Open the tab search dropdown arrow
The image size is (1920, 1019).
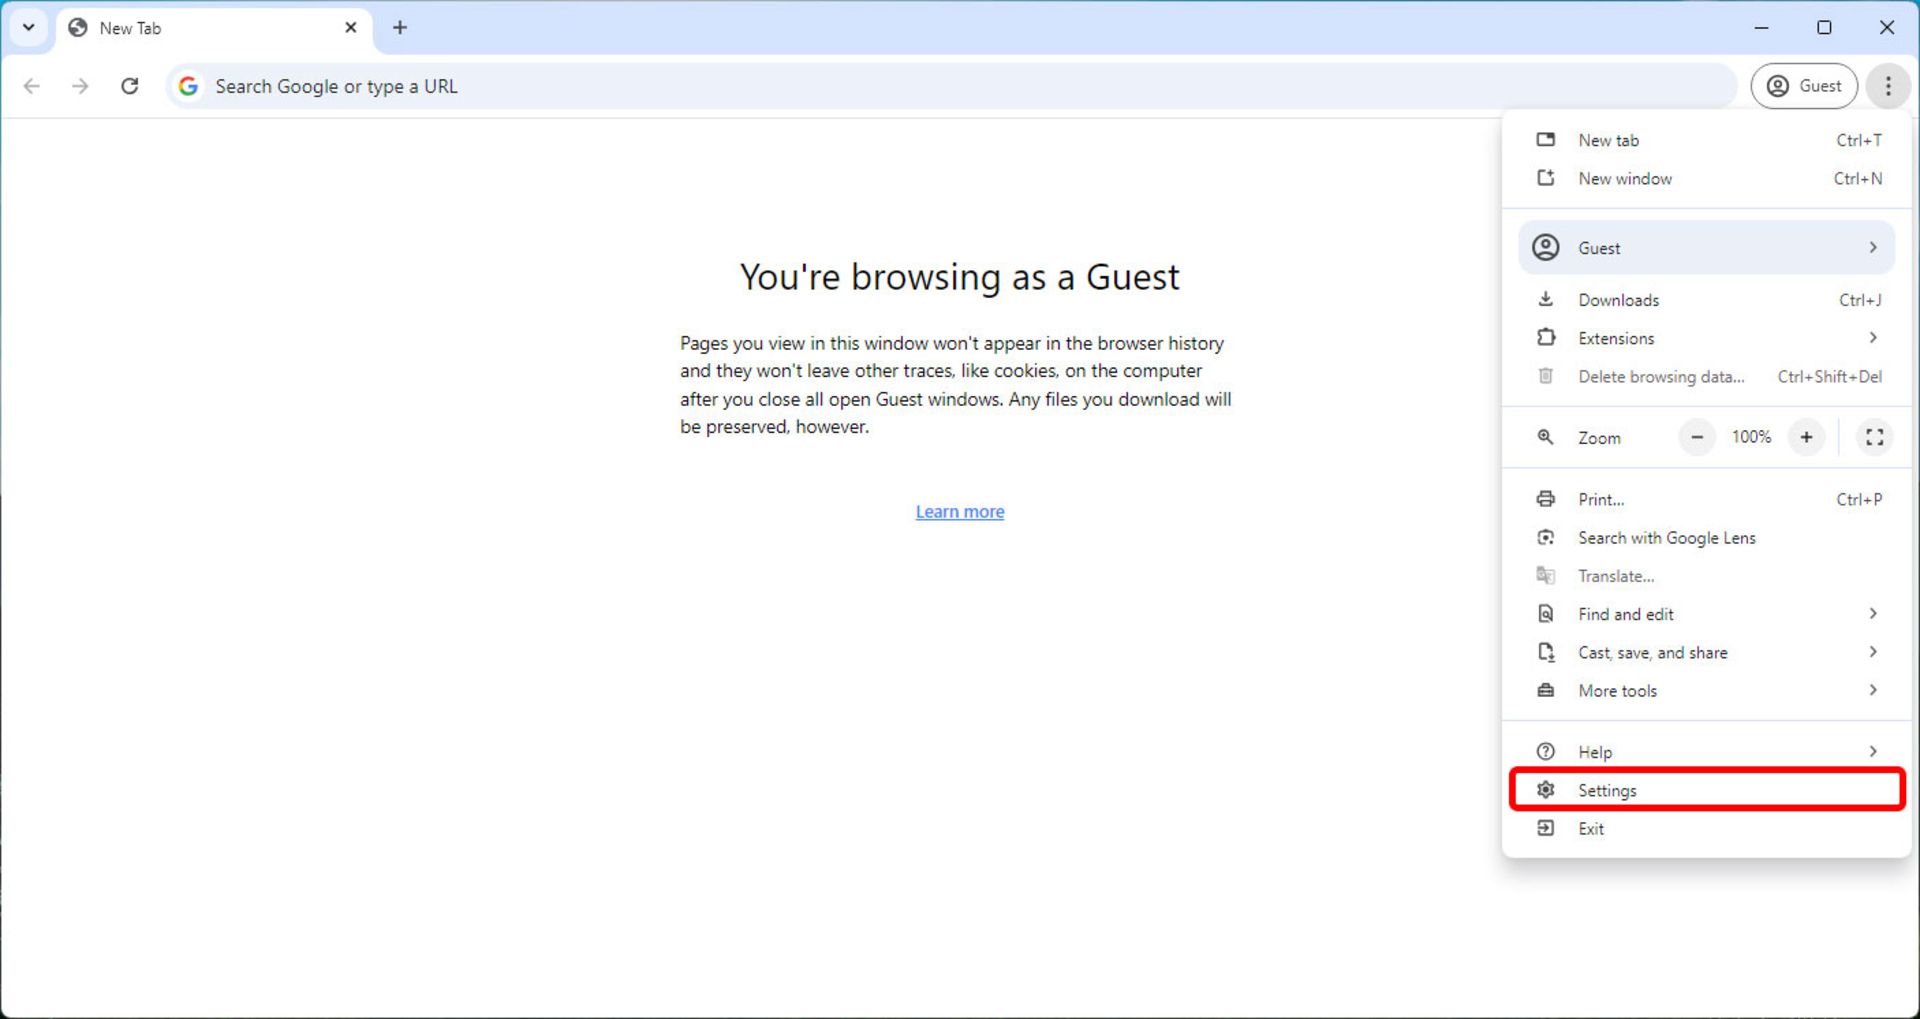[x=29, y=28]
